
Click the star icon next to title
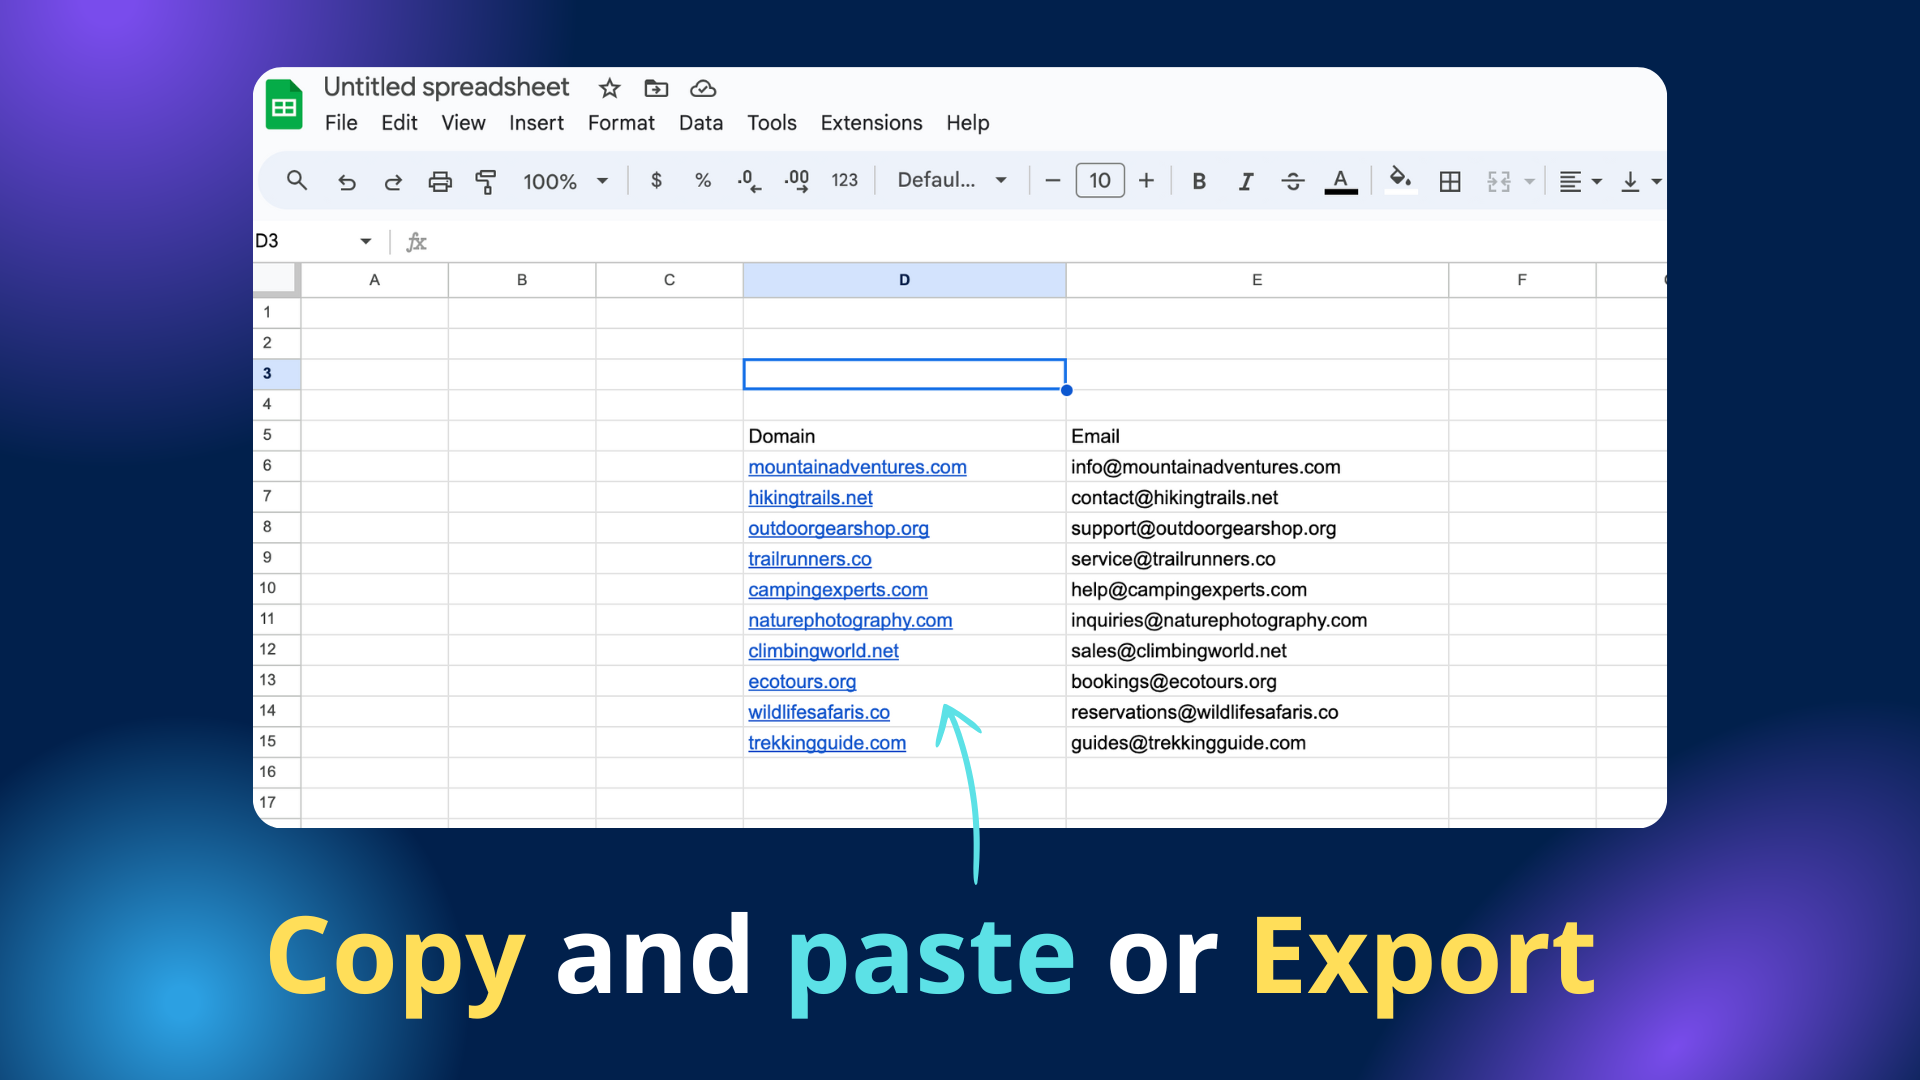[609, 88]
